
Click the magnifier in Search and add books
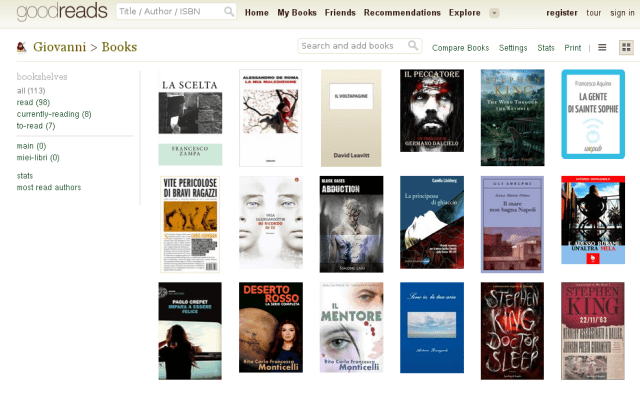(x=413, y=46)
